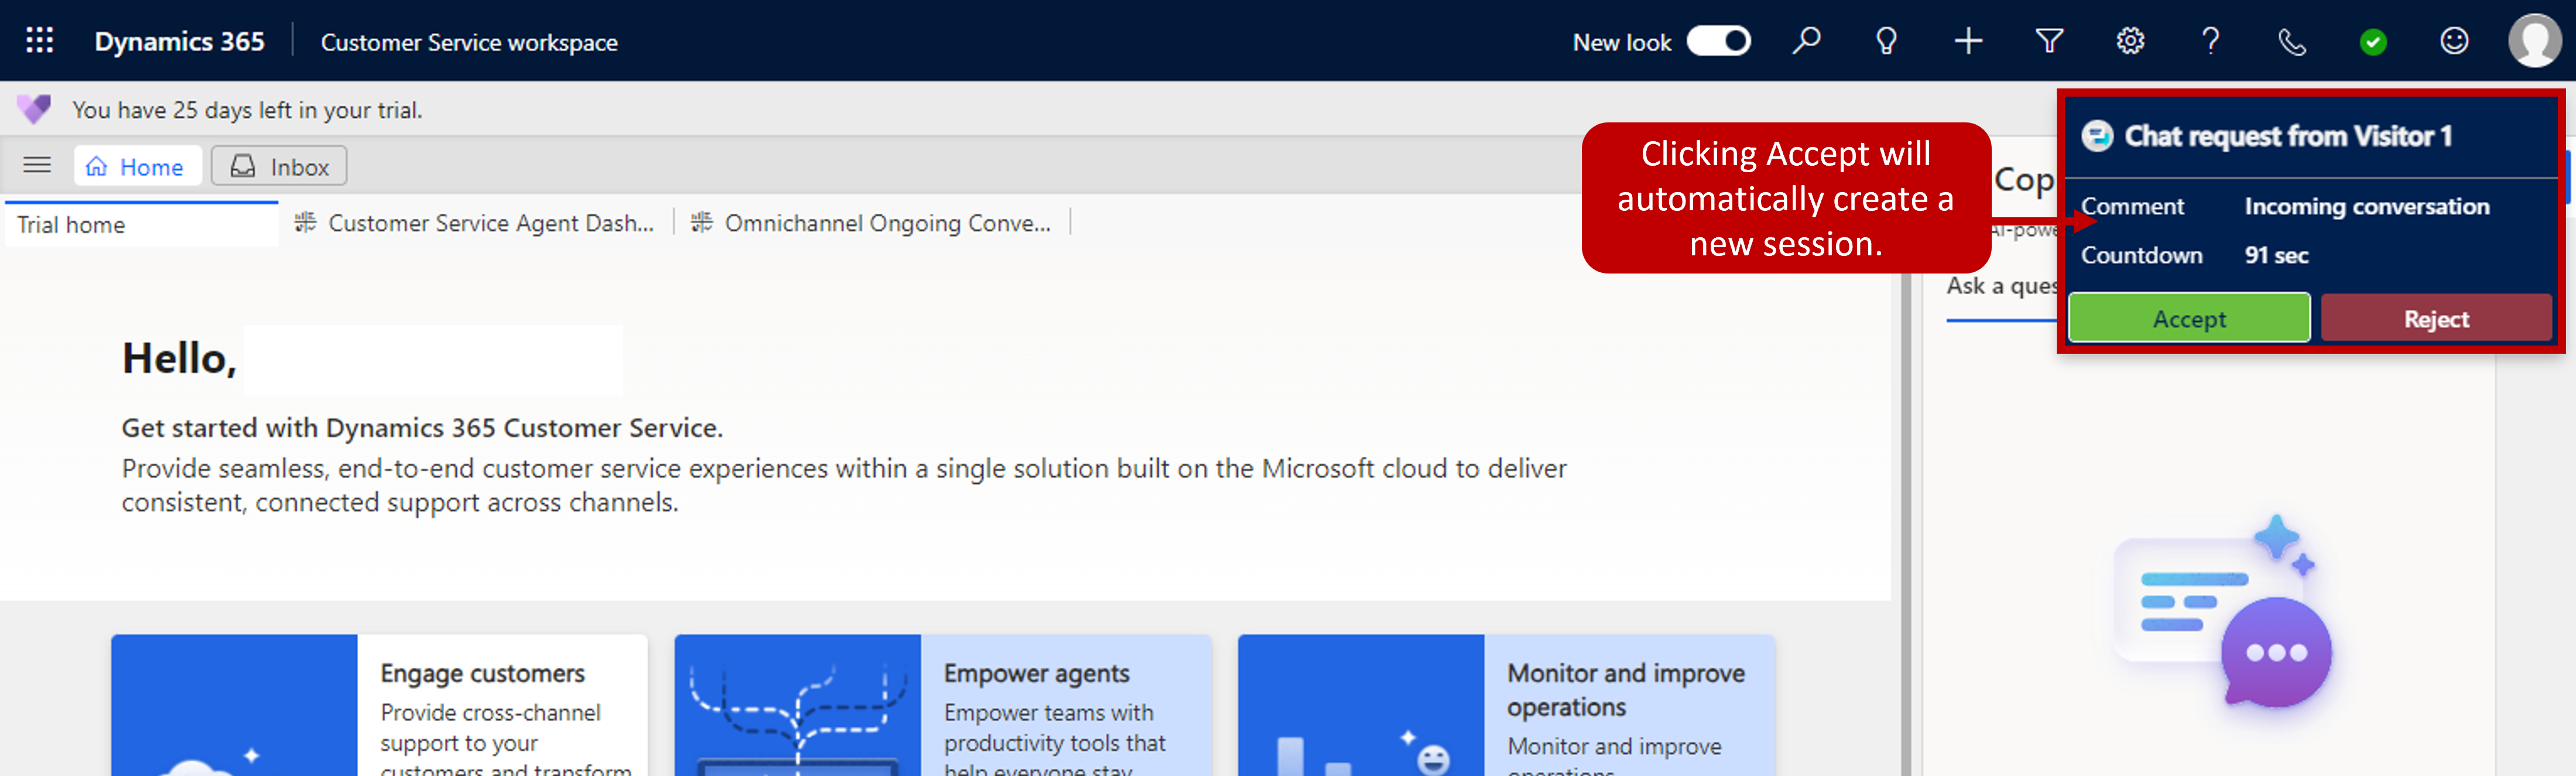Click the chat bubble icon in notification header

pyautogui.click(x=2097, y=136)
